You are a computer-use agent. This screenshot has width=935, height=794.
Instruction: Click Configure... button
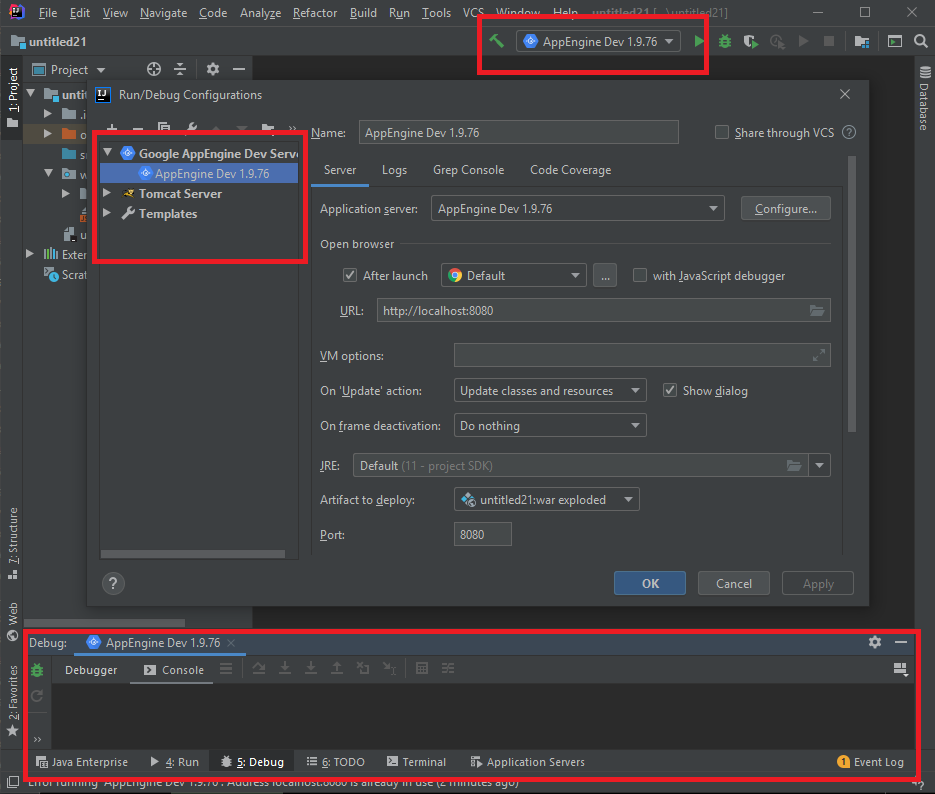(785, 209)
